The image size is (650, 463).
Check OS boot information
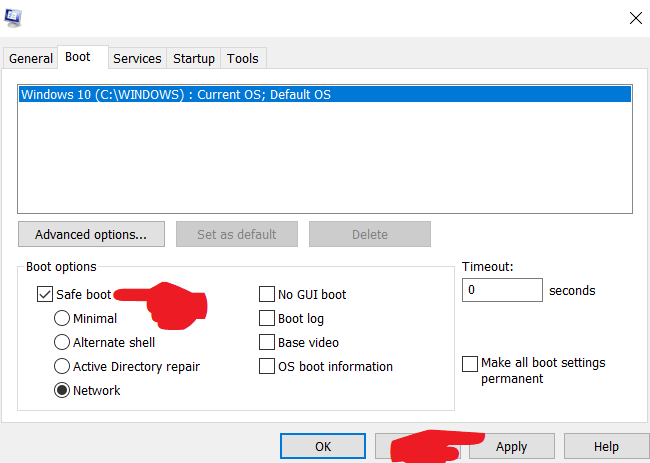pyautogui.click(x=267, y=366)
